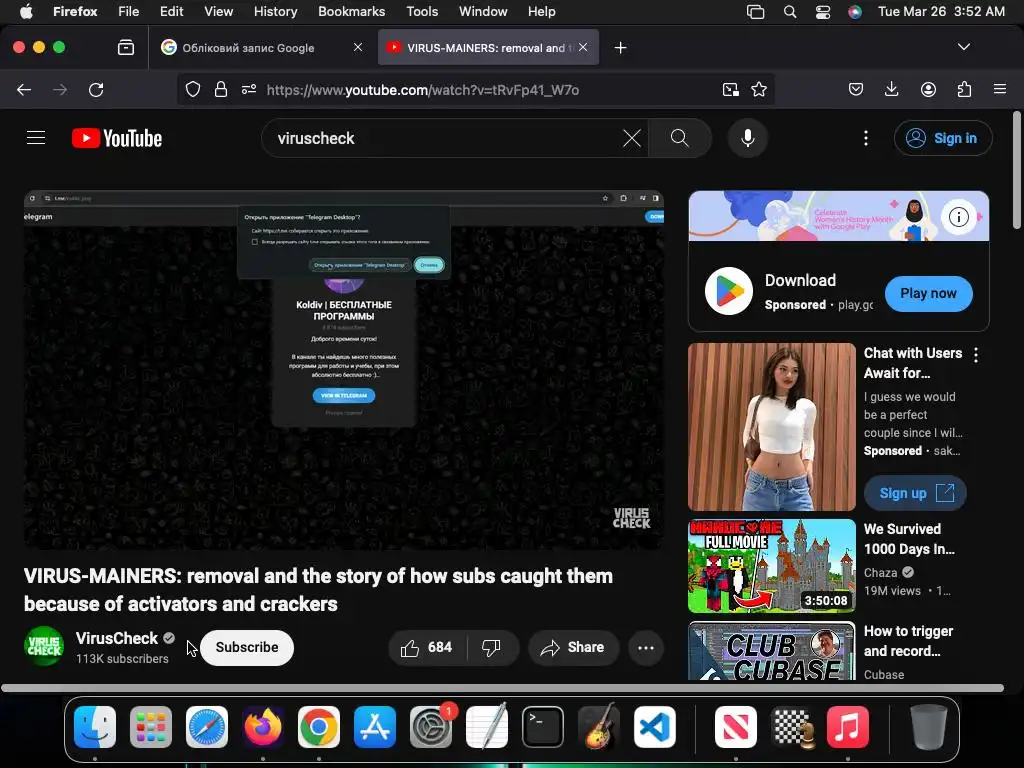This screenshot has width=1024, height=768.
Task: Go to the YouTube home logo
Action: (117, 138)
